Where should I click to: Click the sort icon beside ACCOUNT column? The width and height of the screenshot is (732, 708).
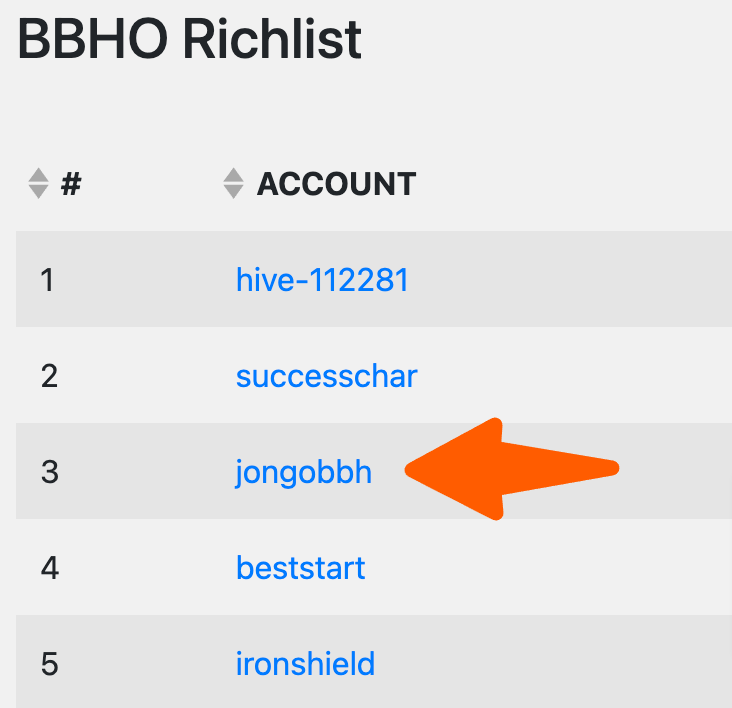point(233,183)
